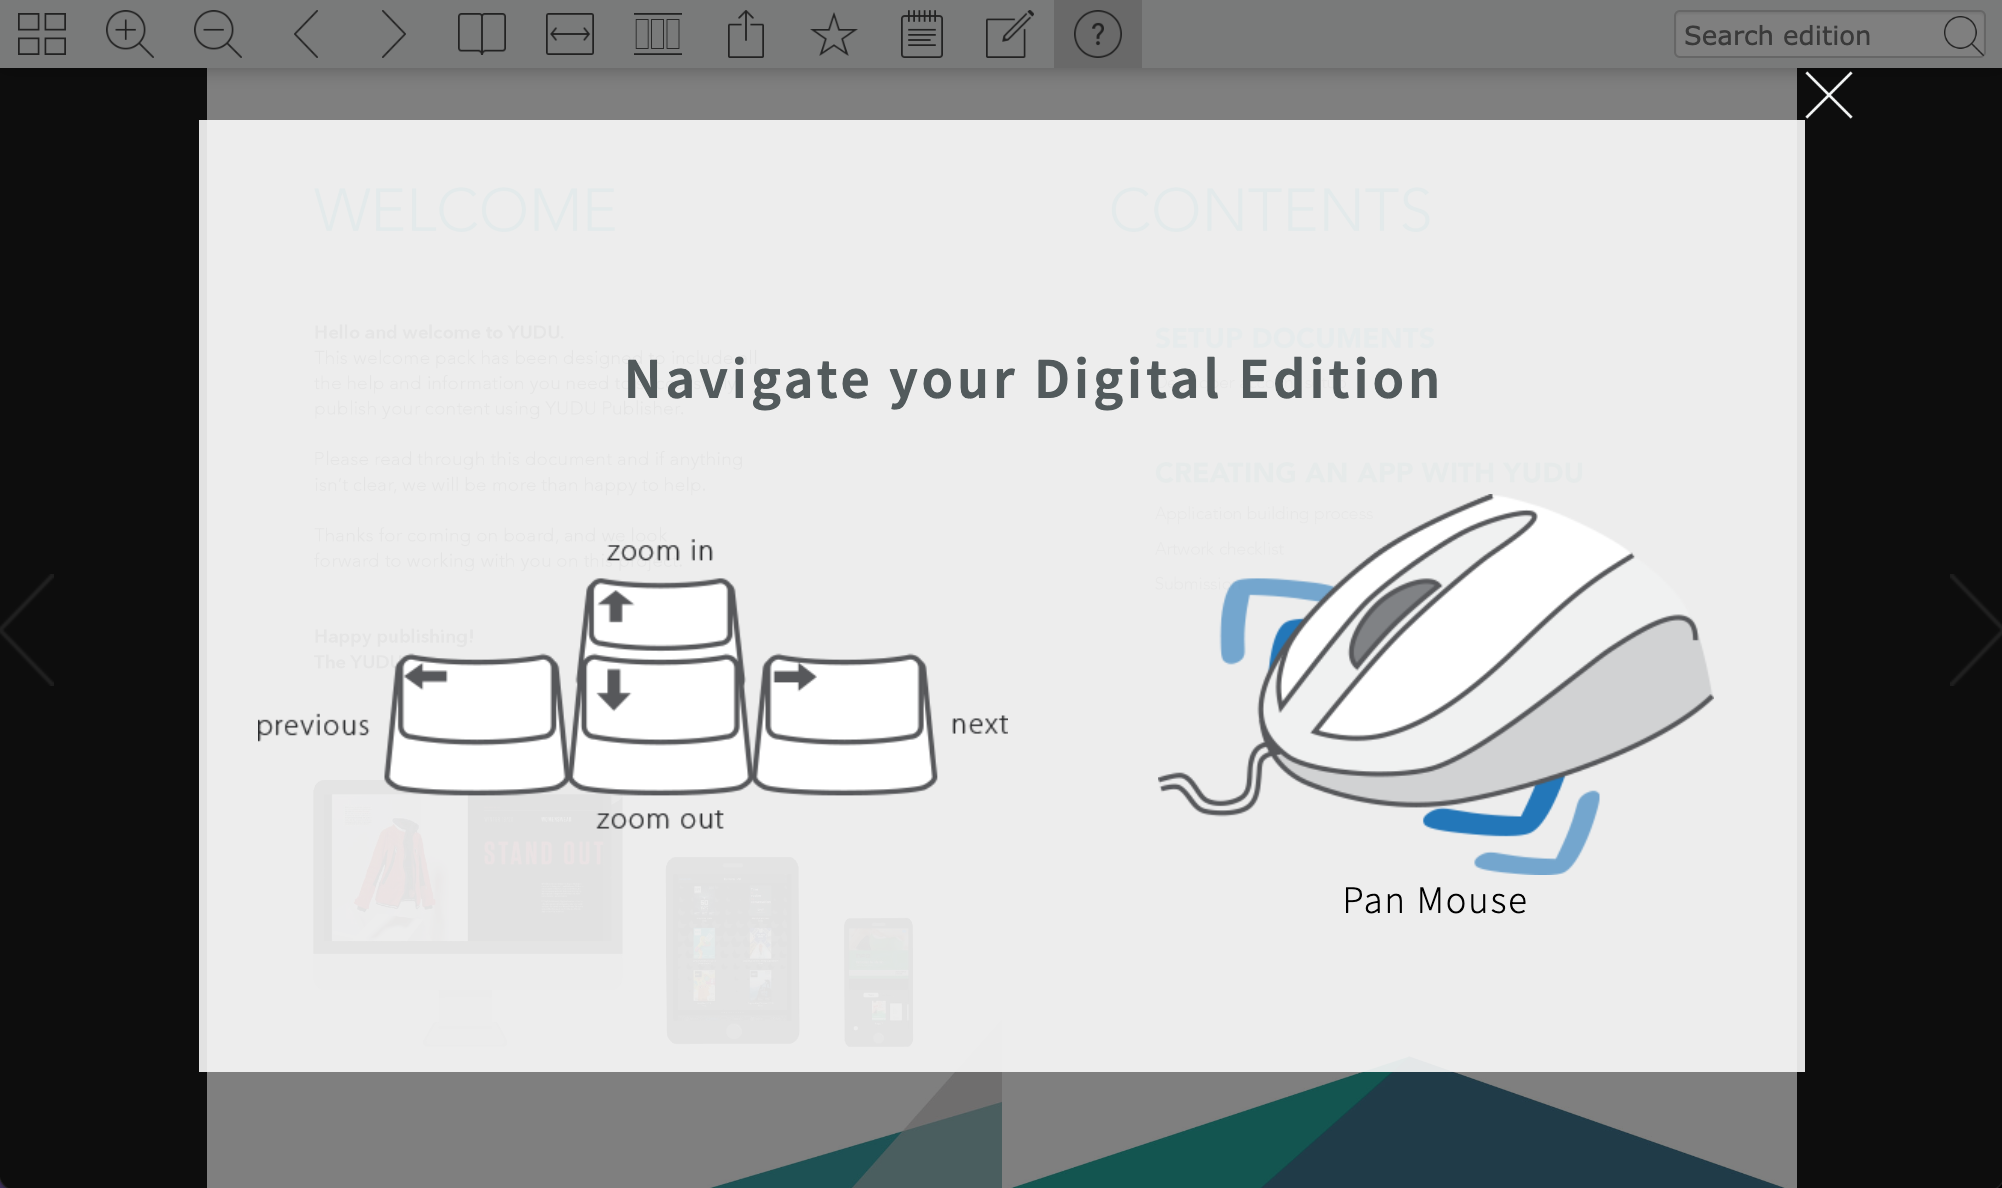This screenshot has width=2002, height=1188.
Task: Flip to next page with right edge arrow
Action: (1975, 630)
